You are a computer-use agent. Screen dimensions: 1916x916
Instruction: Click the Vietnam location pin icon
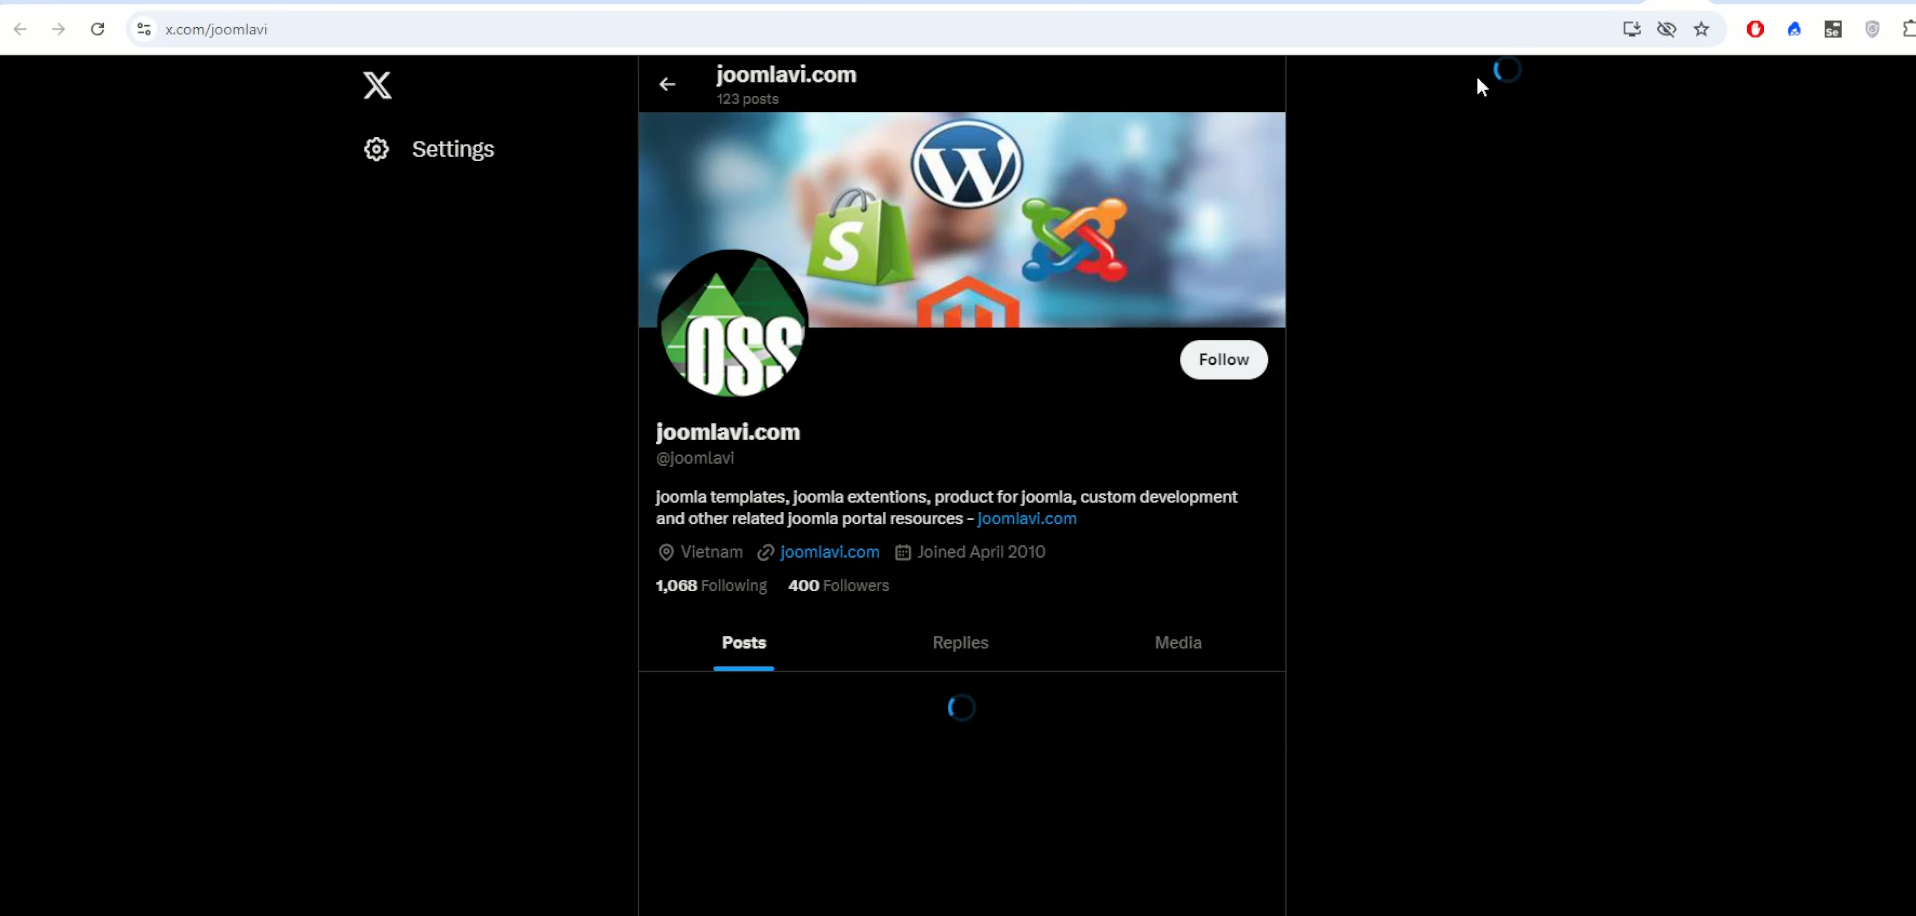pyautogui.click(x=666, y=552)
